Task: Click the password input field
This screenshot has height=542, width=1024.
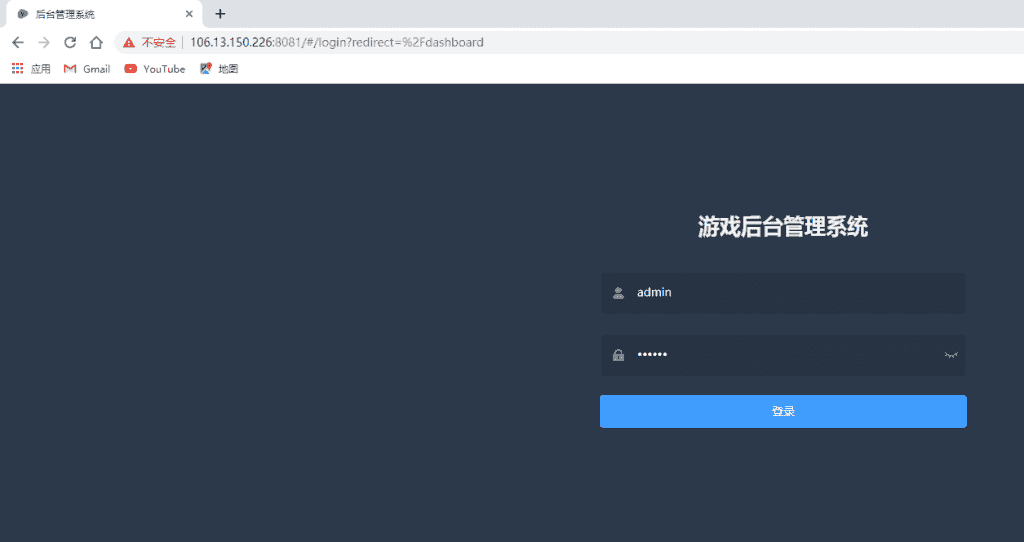Action: click(x=783, y=355)
